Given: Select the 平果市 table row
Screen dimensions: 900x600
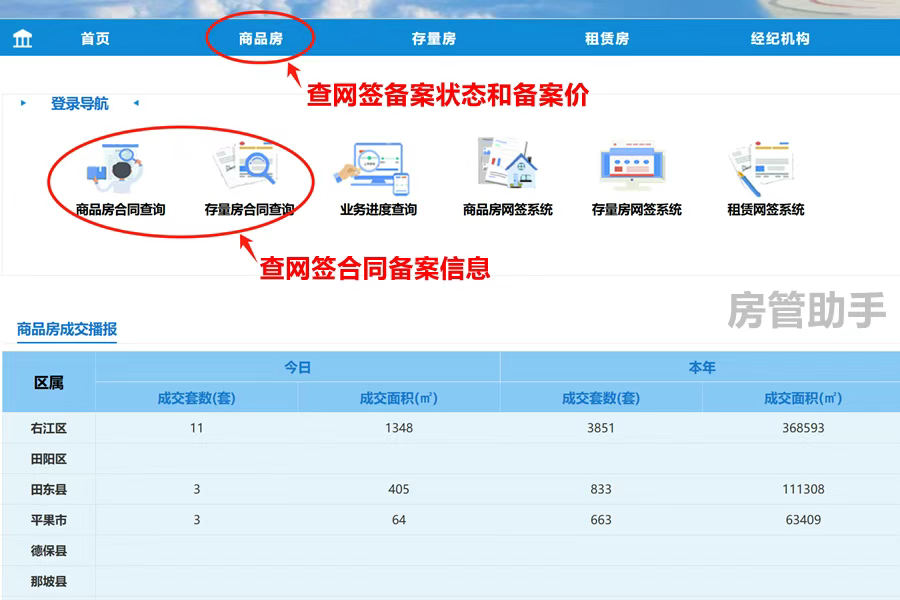Looking at the screenshot, I should (x=48, y=520).
